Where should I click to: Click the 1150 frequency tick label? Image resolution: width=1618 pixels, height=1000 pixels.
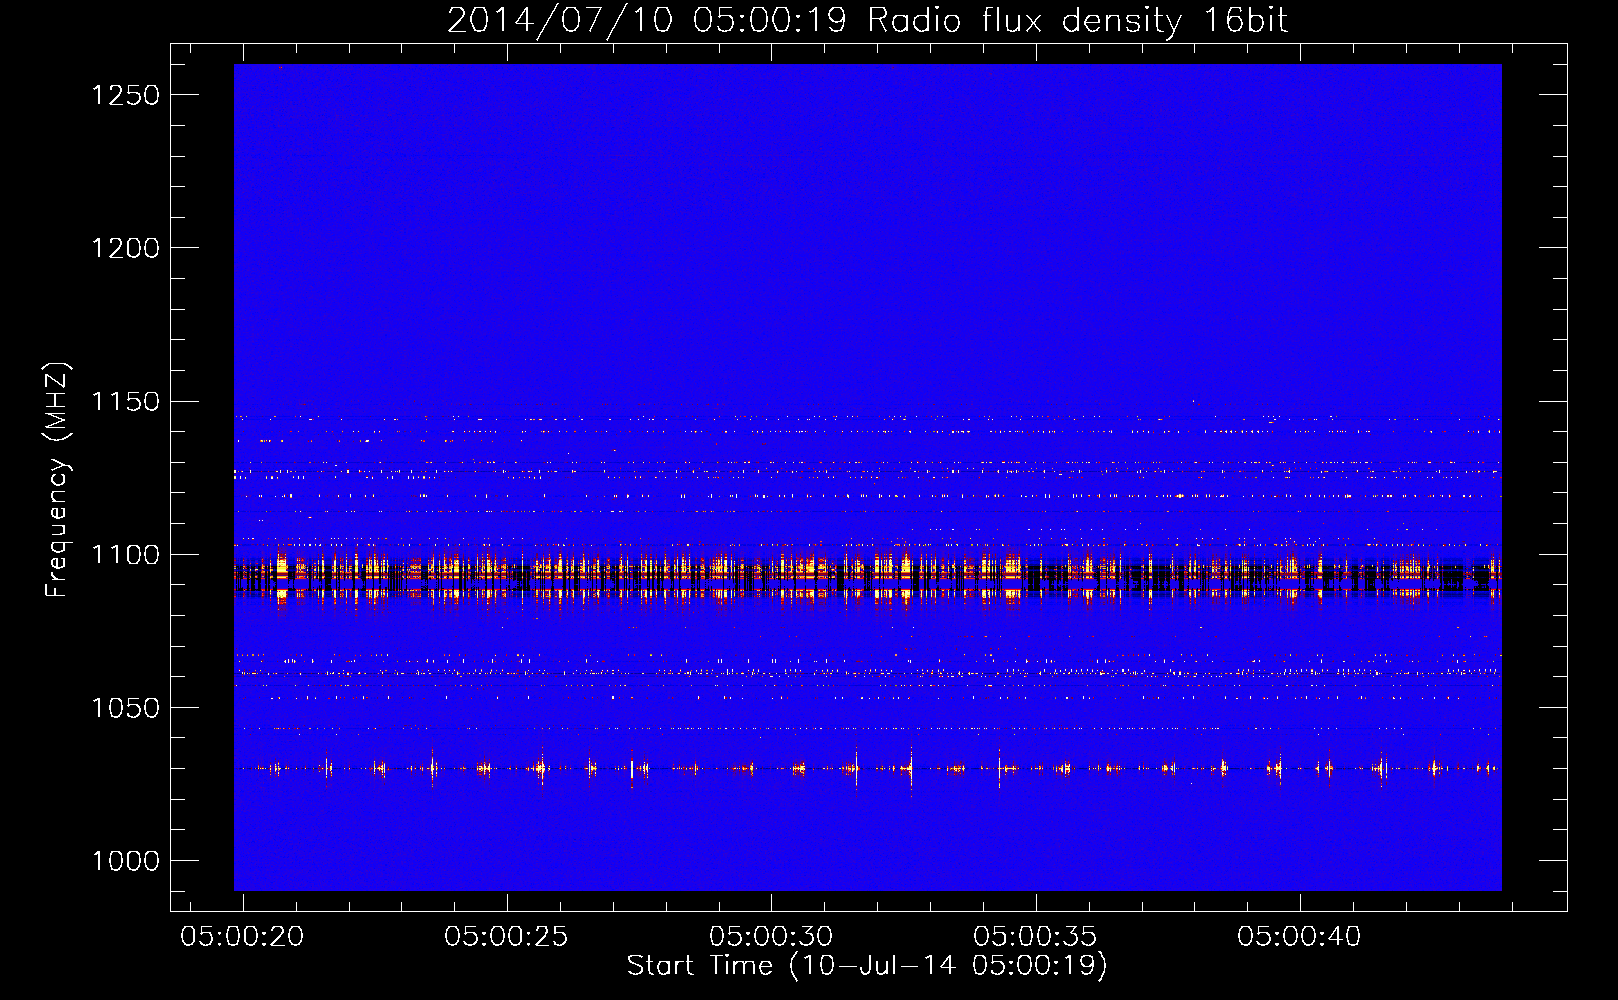(125, 402)
